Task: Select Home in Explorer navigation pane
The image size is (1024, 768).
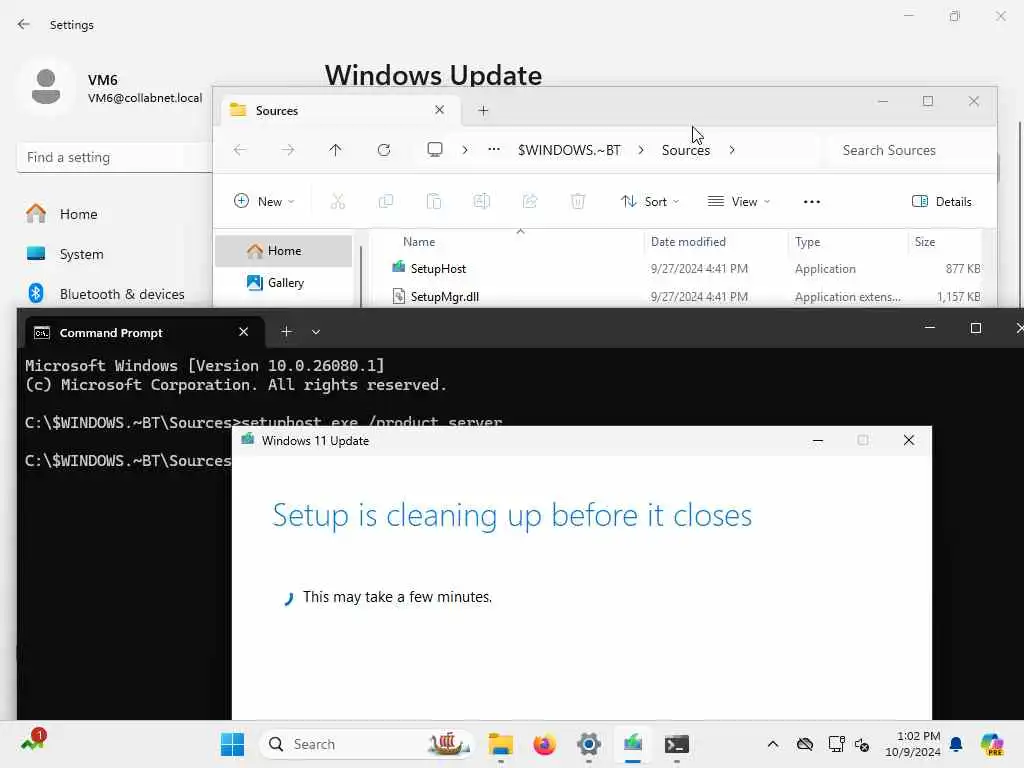Action: (x=283, y=251)
